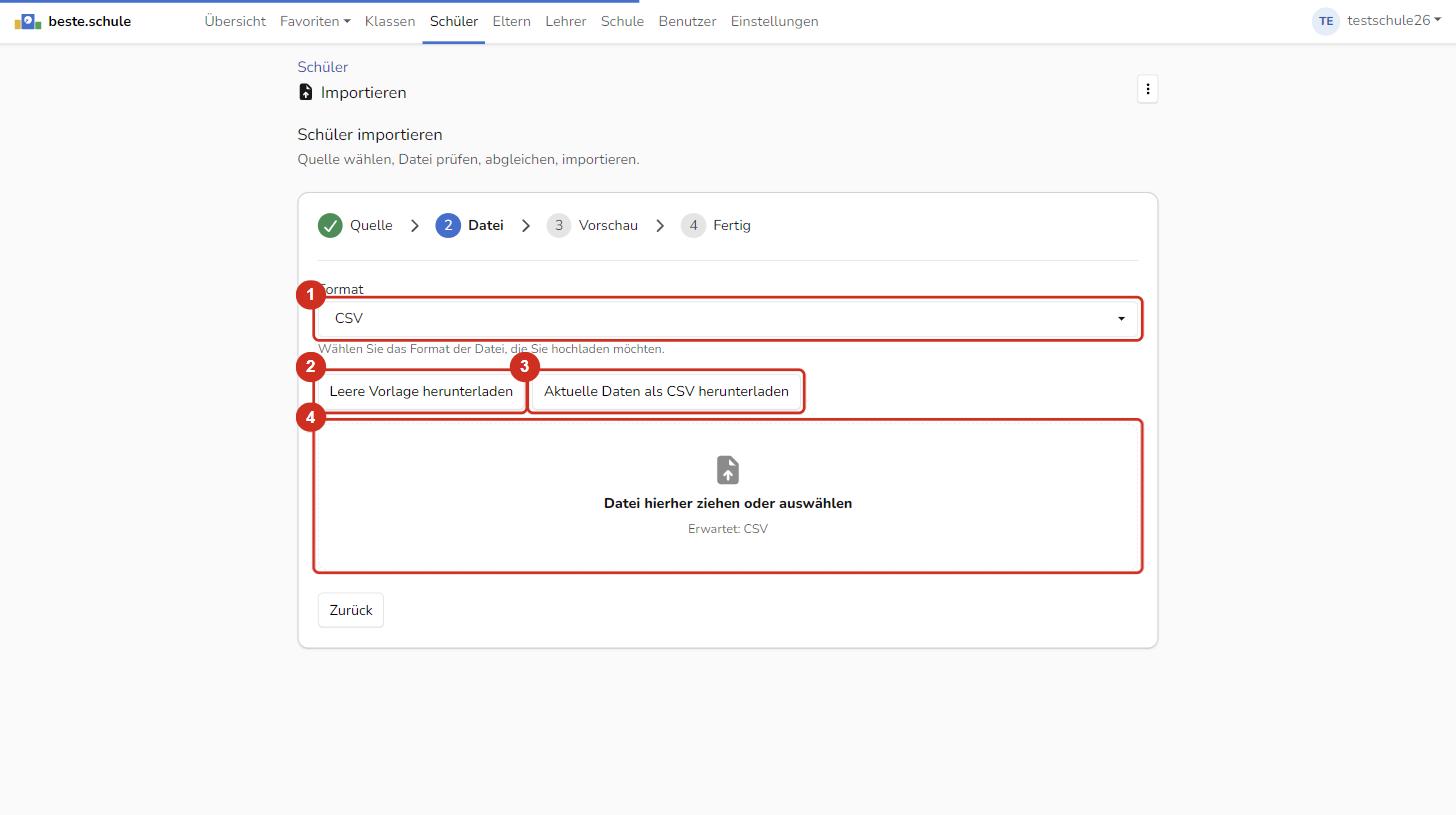
Task: Open the Lehrer navigation item
Action: click(566, 21)
